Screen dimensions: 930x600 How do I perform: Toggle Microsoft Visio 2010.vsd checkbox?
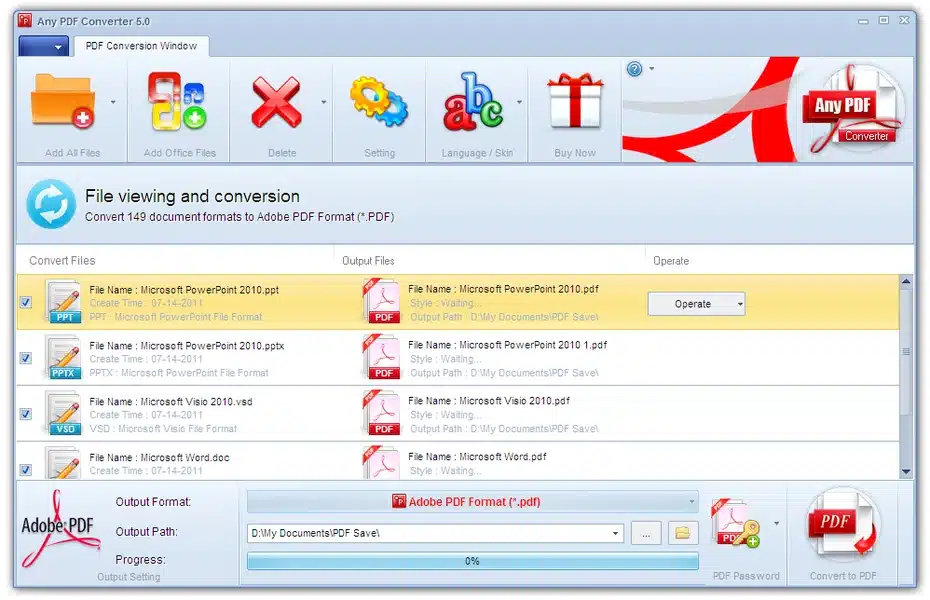point(26,414)
